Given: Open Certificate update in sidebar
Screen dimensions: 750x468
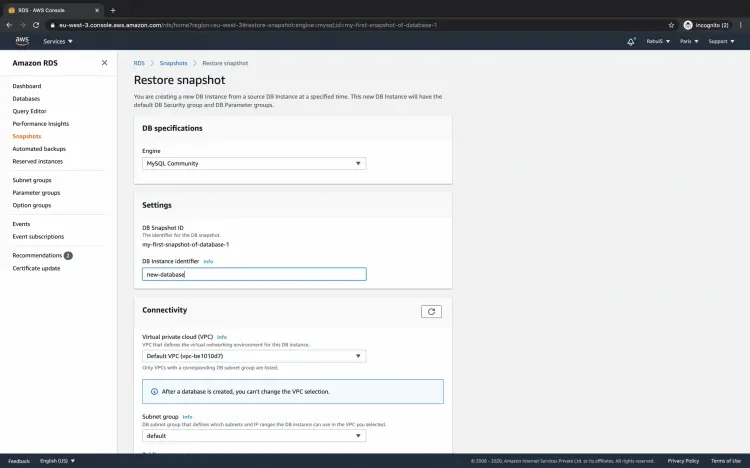Looking at the screenshot, I should click(36, 268).
